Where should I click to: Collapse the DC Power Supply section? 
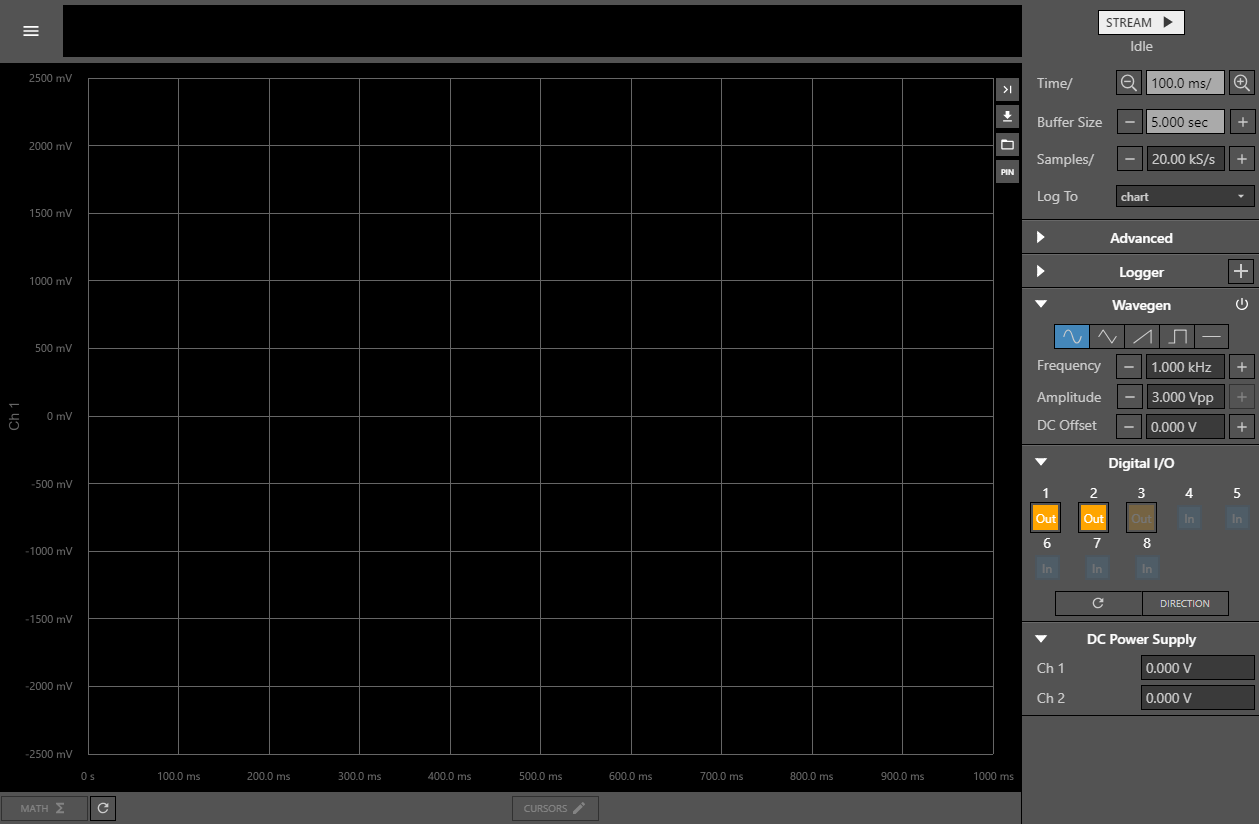point(1140,639)
